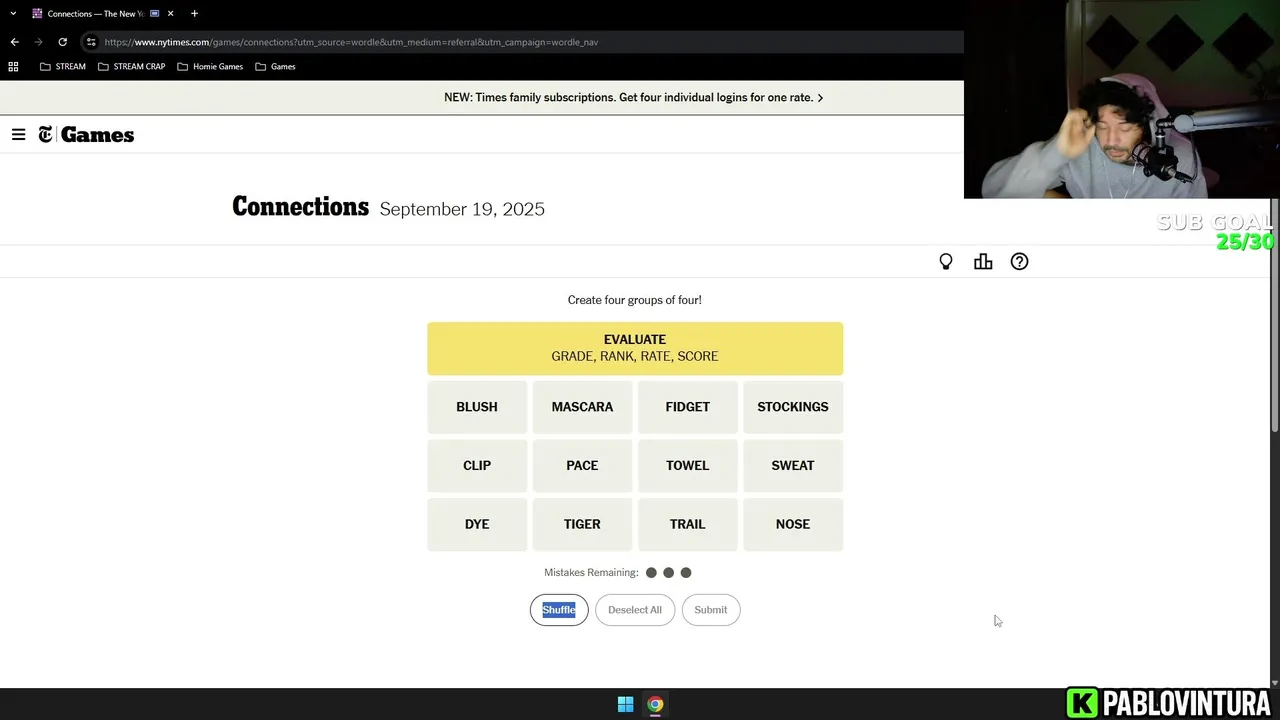Open the tab search dropdown arrow
This screenshot has width=1280, height=720.
pos(13,14)
